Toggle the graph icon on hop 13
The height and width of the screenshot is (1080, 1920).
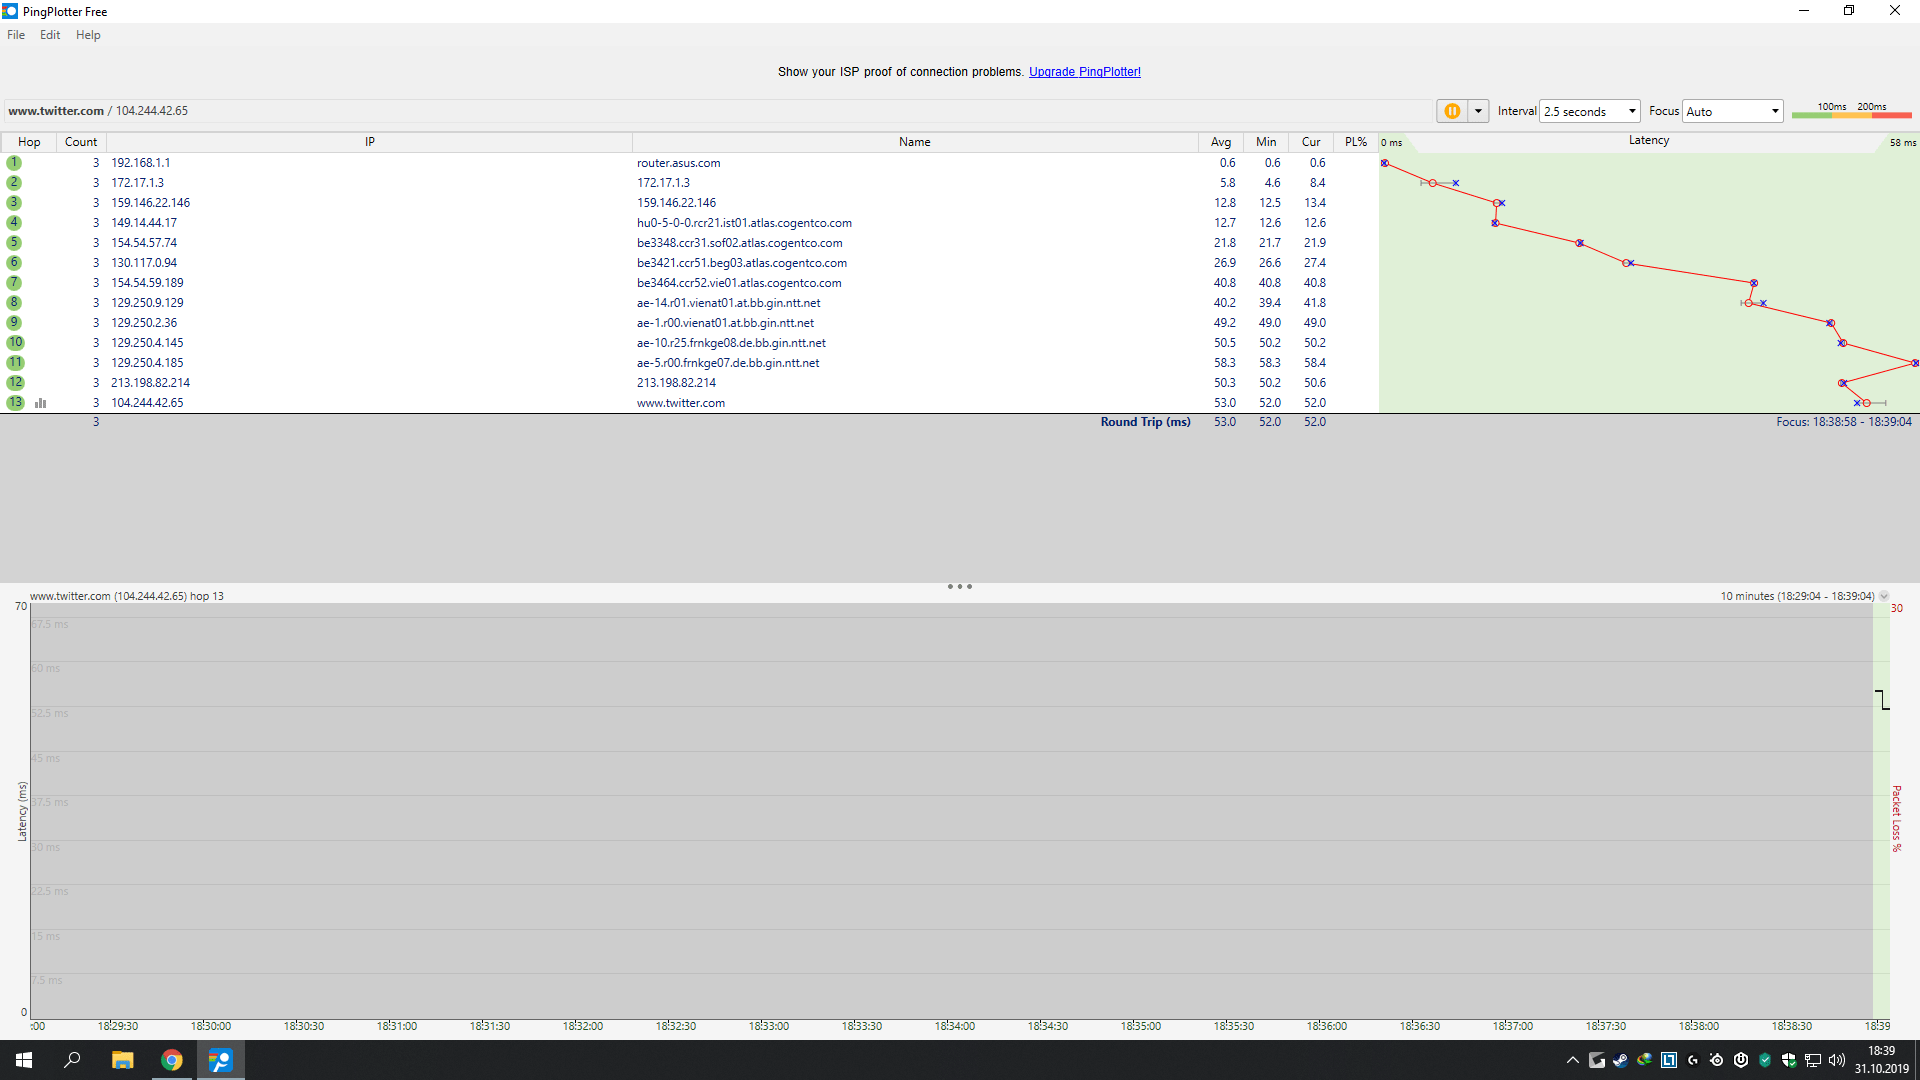[x=41, y=403]
